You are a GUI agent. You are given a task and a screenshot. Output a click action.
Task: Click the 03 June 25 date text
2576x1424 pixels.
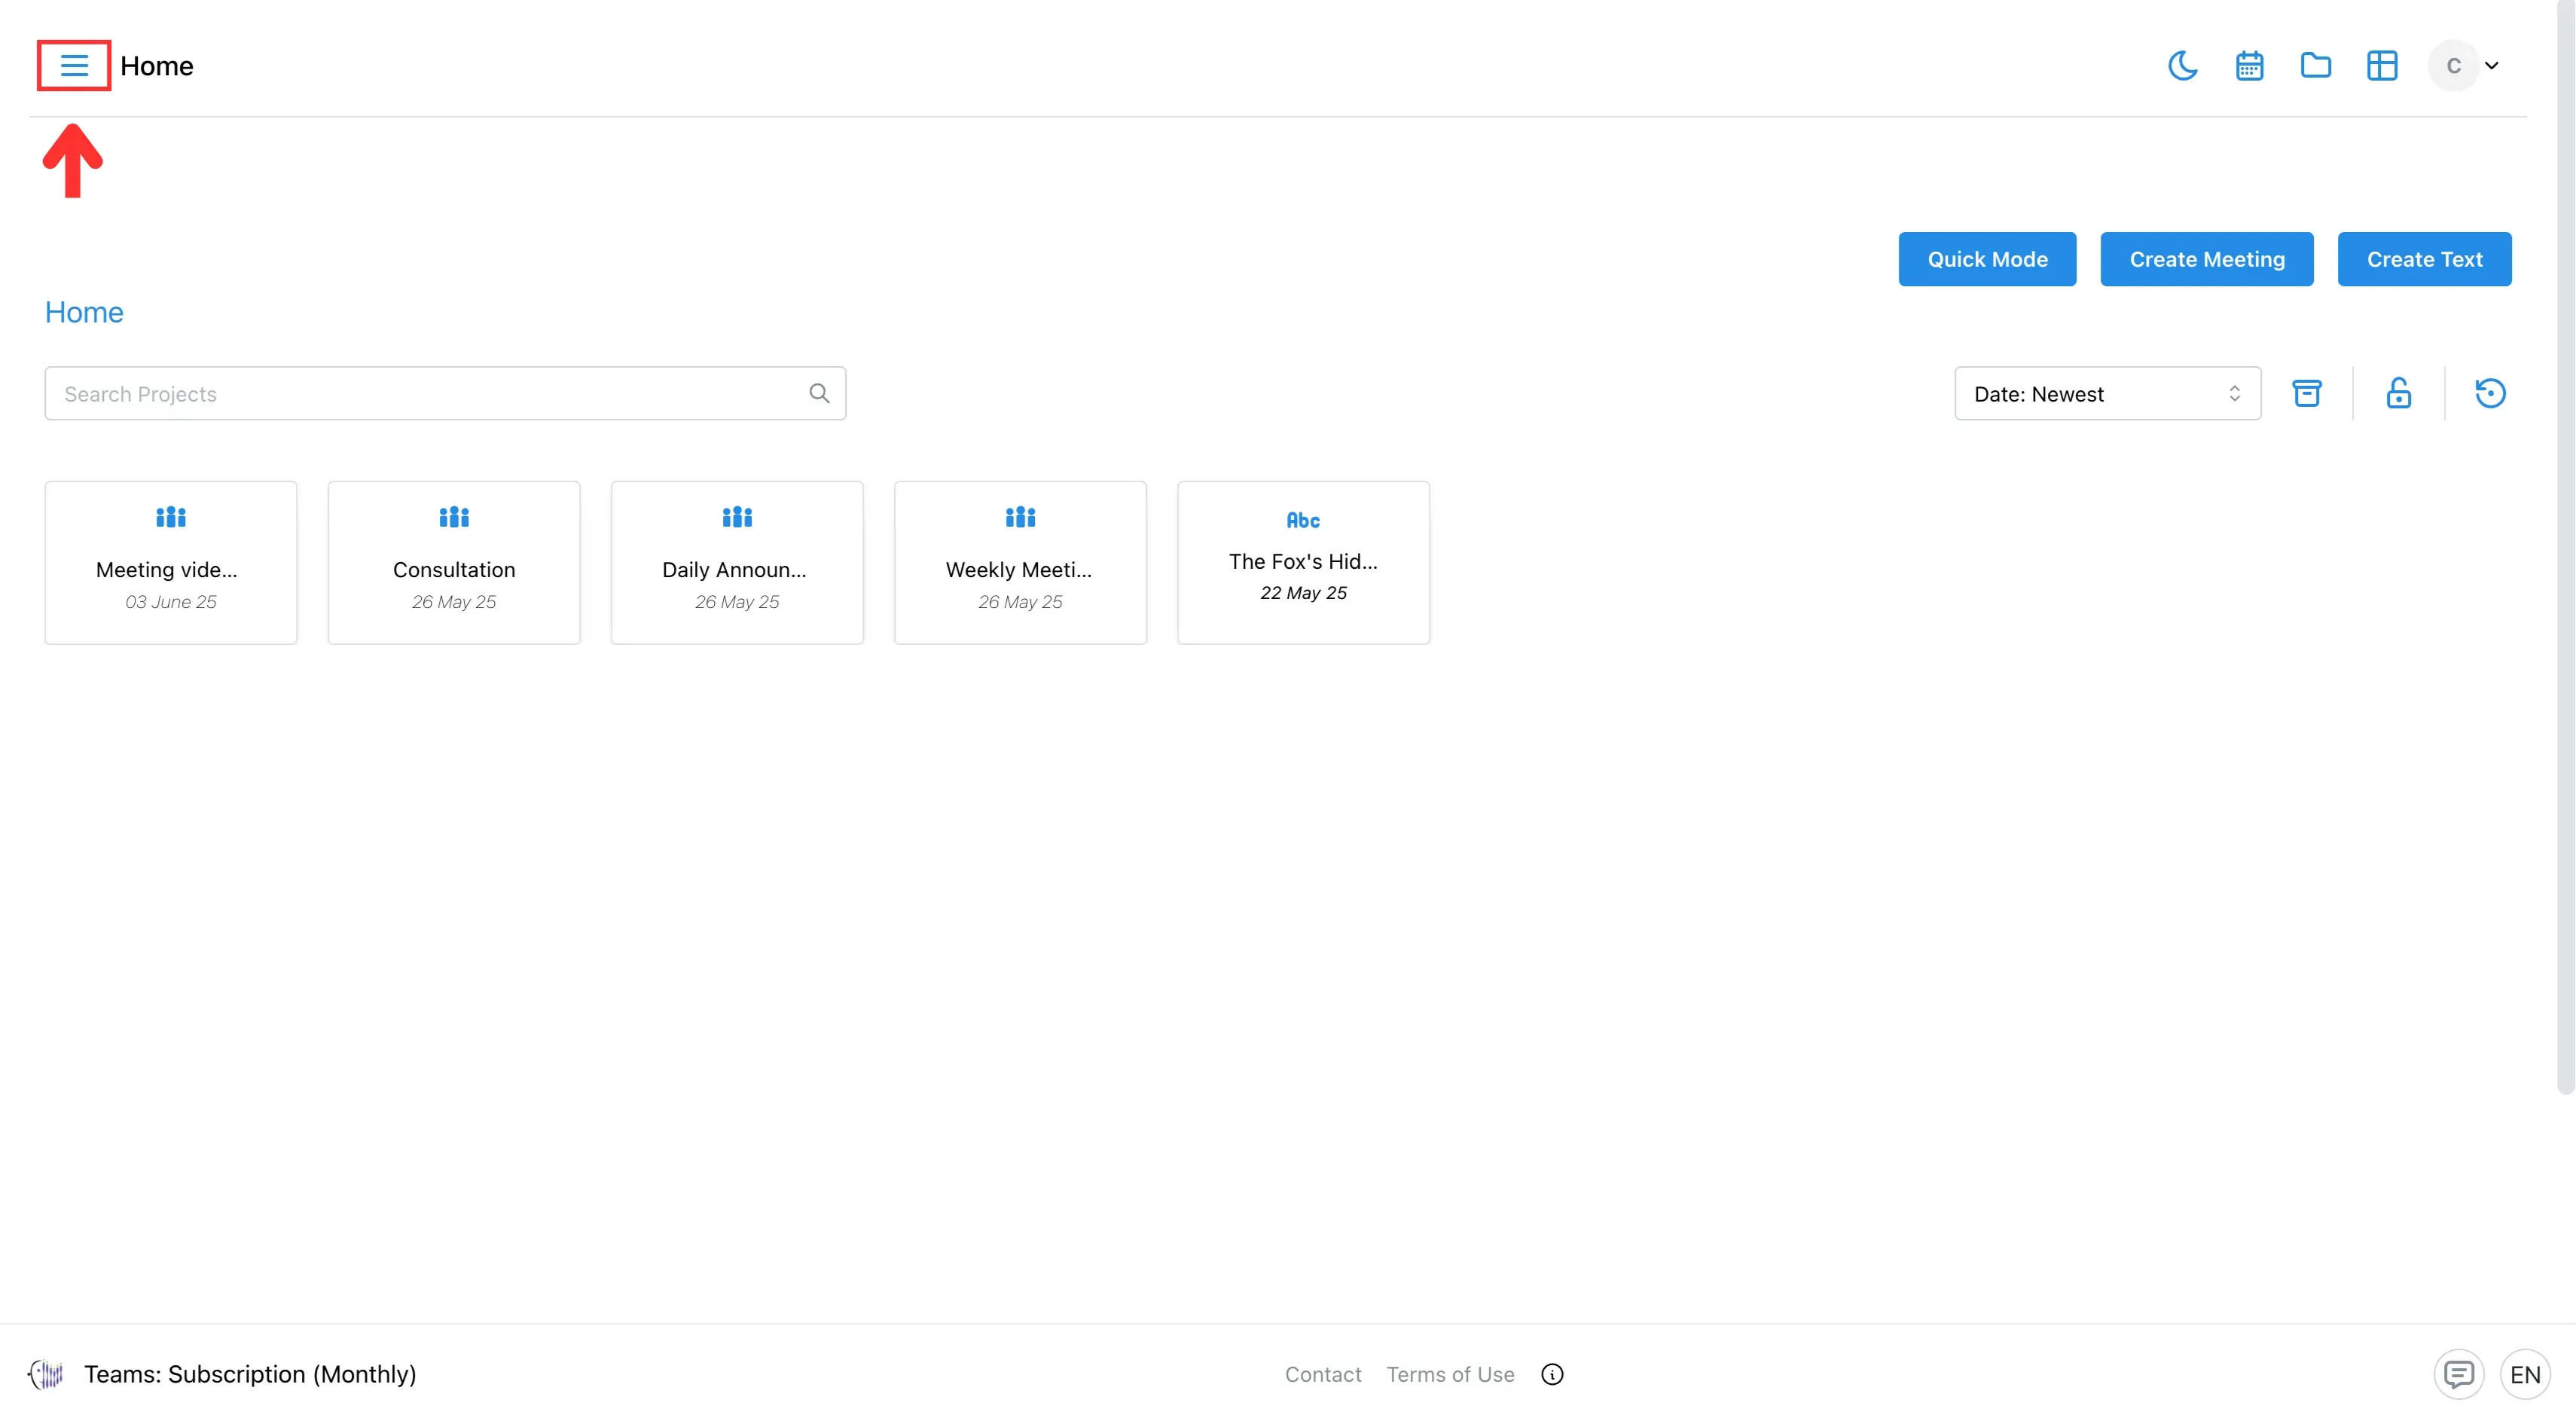171,602
